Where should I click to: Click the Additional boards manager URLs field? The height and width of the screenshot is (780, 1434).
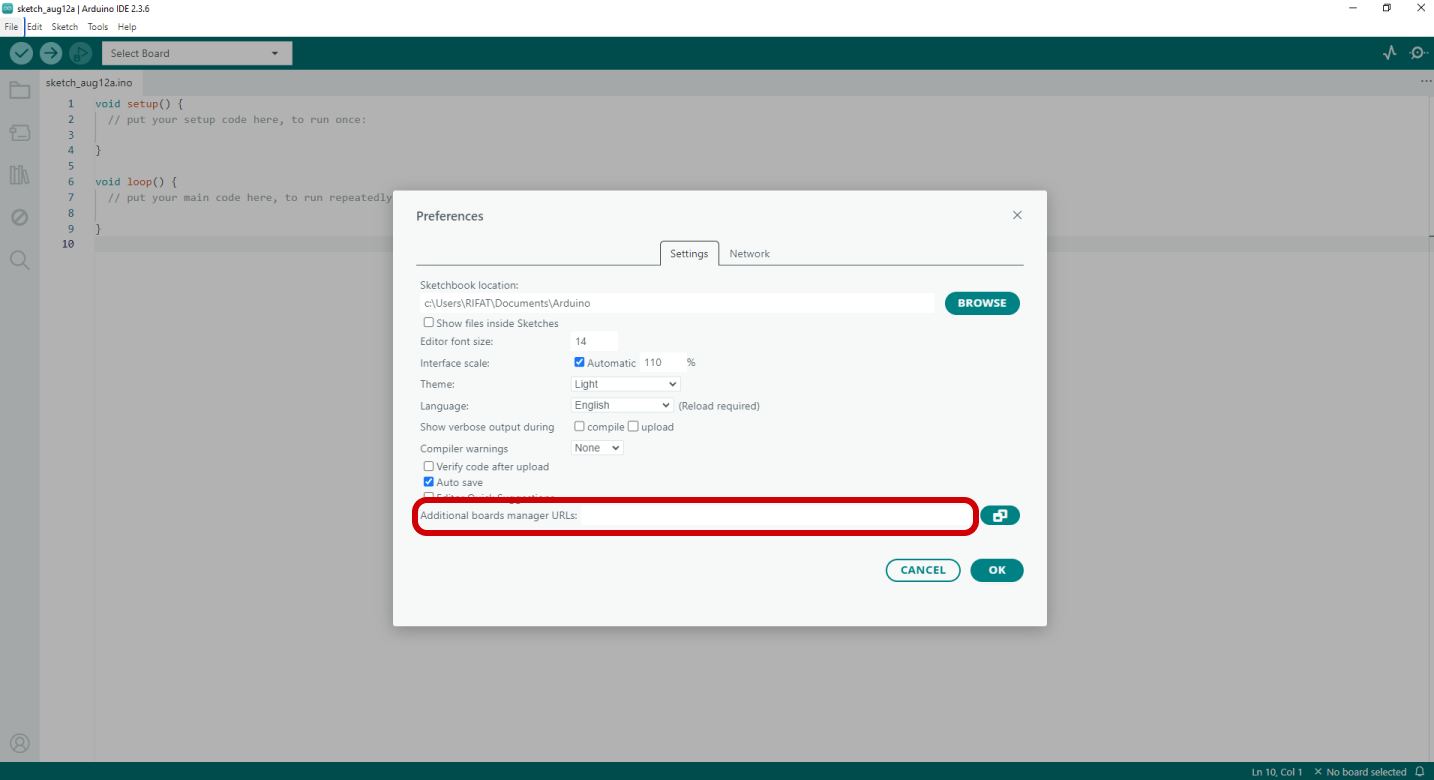(776, 516)
